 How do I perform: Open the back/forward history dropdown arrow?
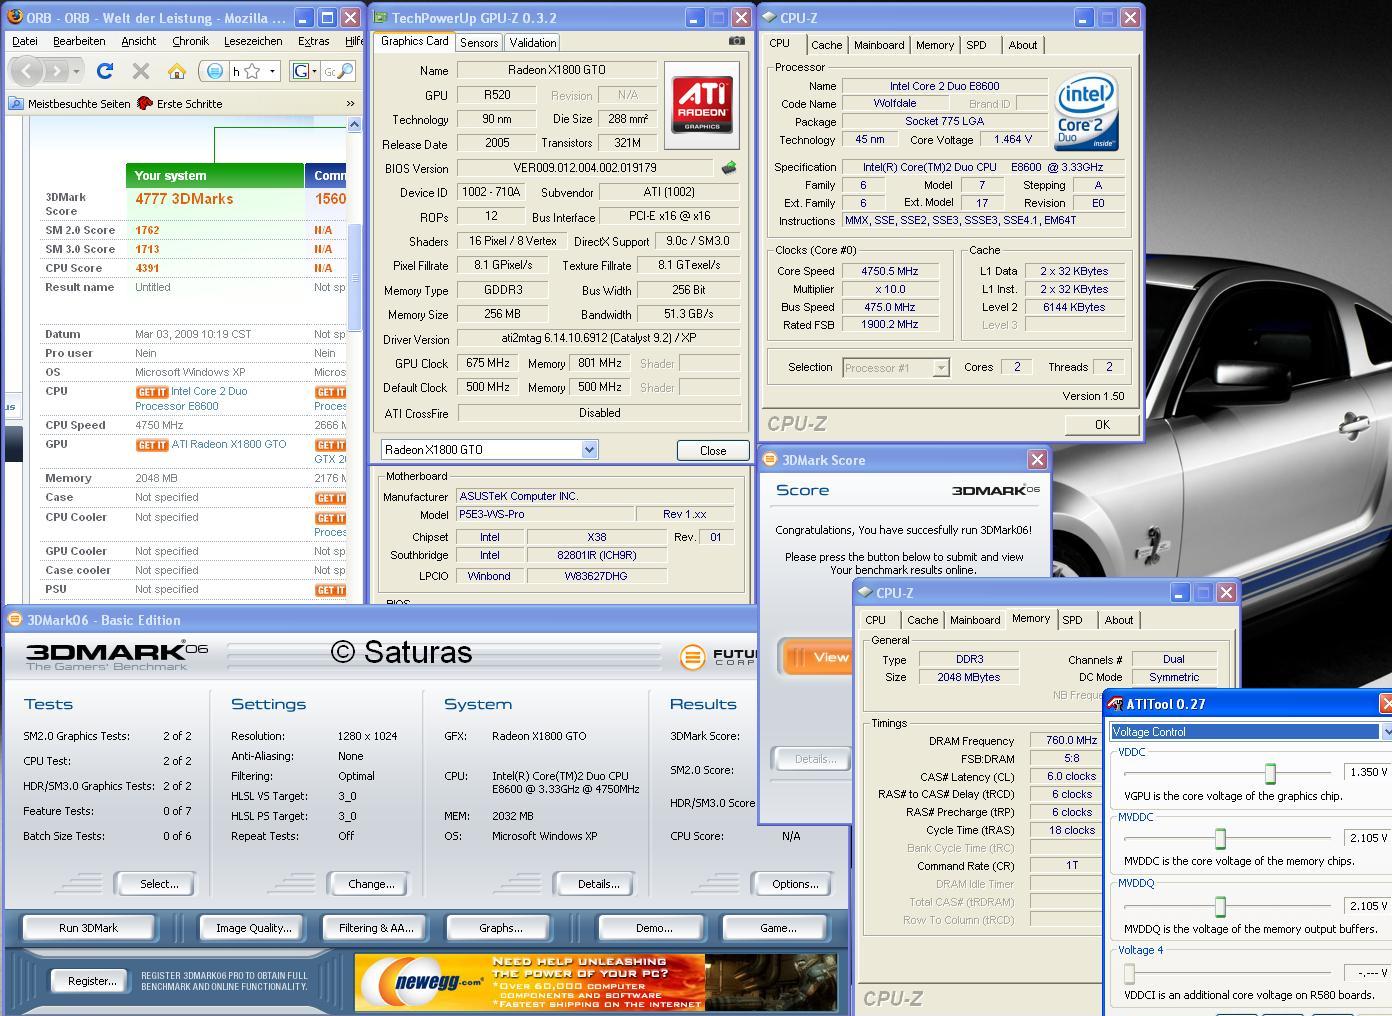click(79, 71)
